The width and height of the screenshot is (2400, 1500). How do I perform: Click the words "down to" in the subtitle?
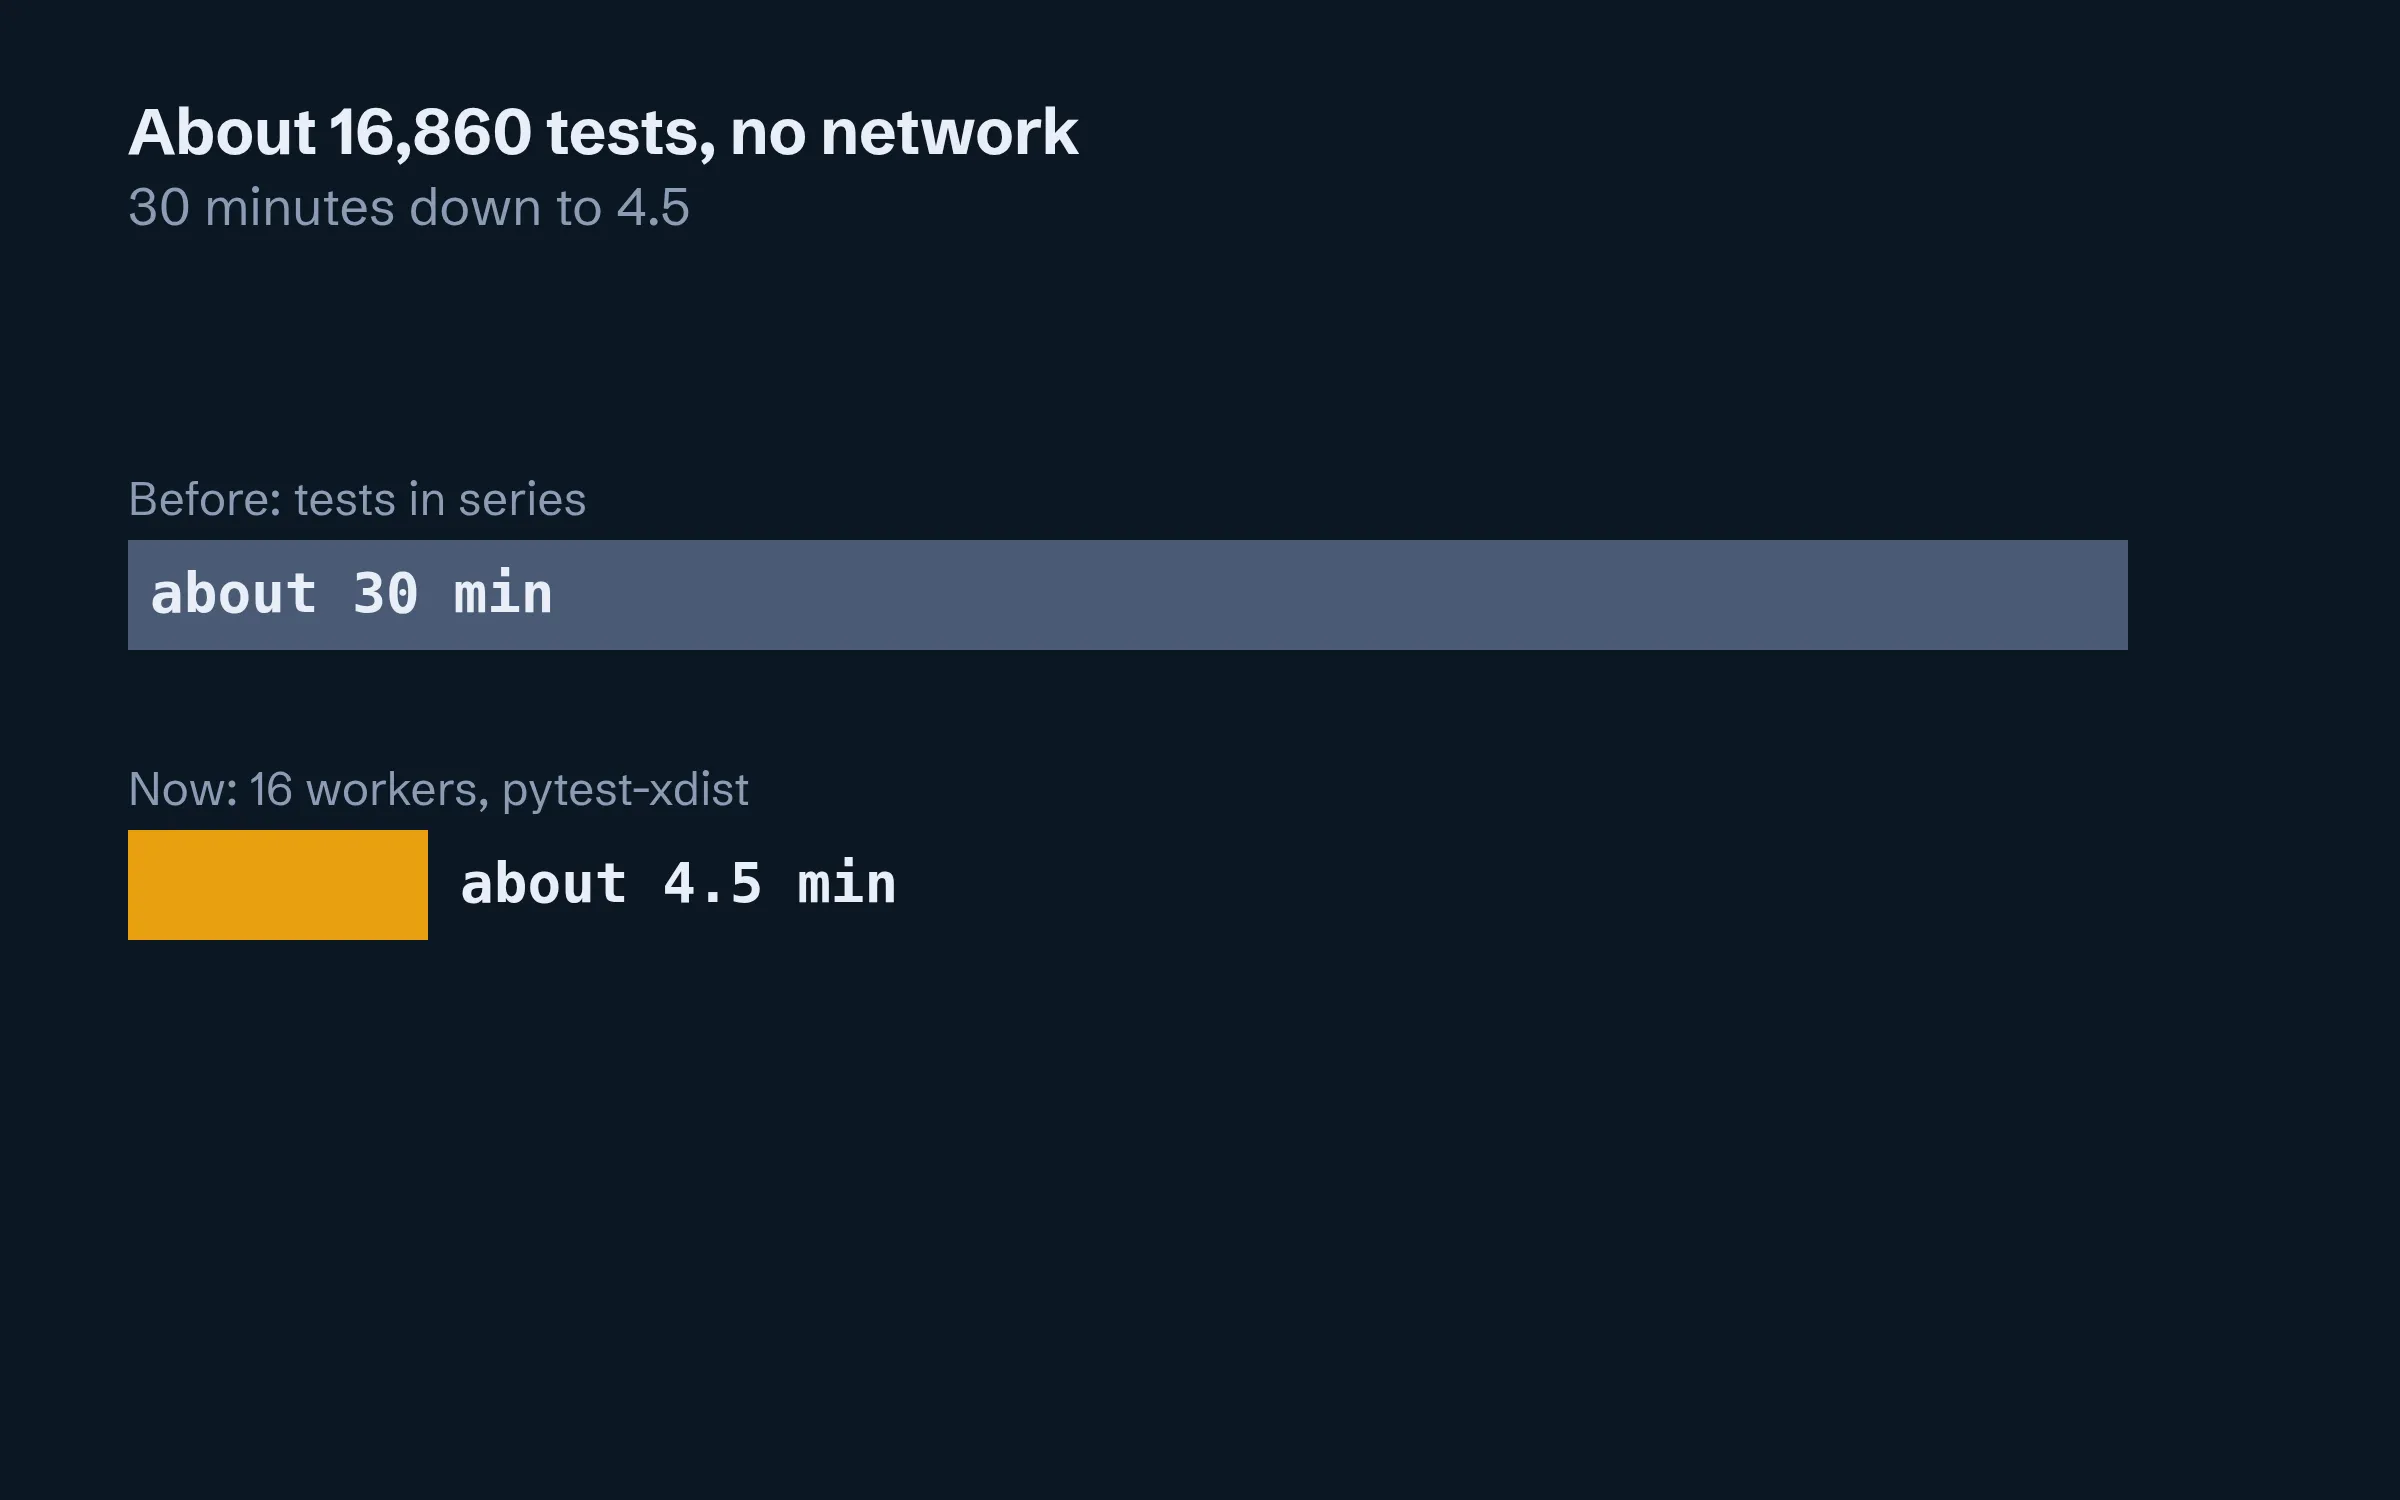click(x=505, y=208)
